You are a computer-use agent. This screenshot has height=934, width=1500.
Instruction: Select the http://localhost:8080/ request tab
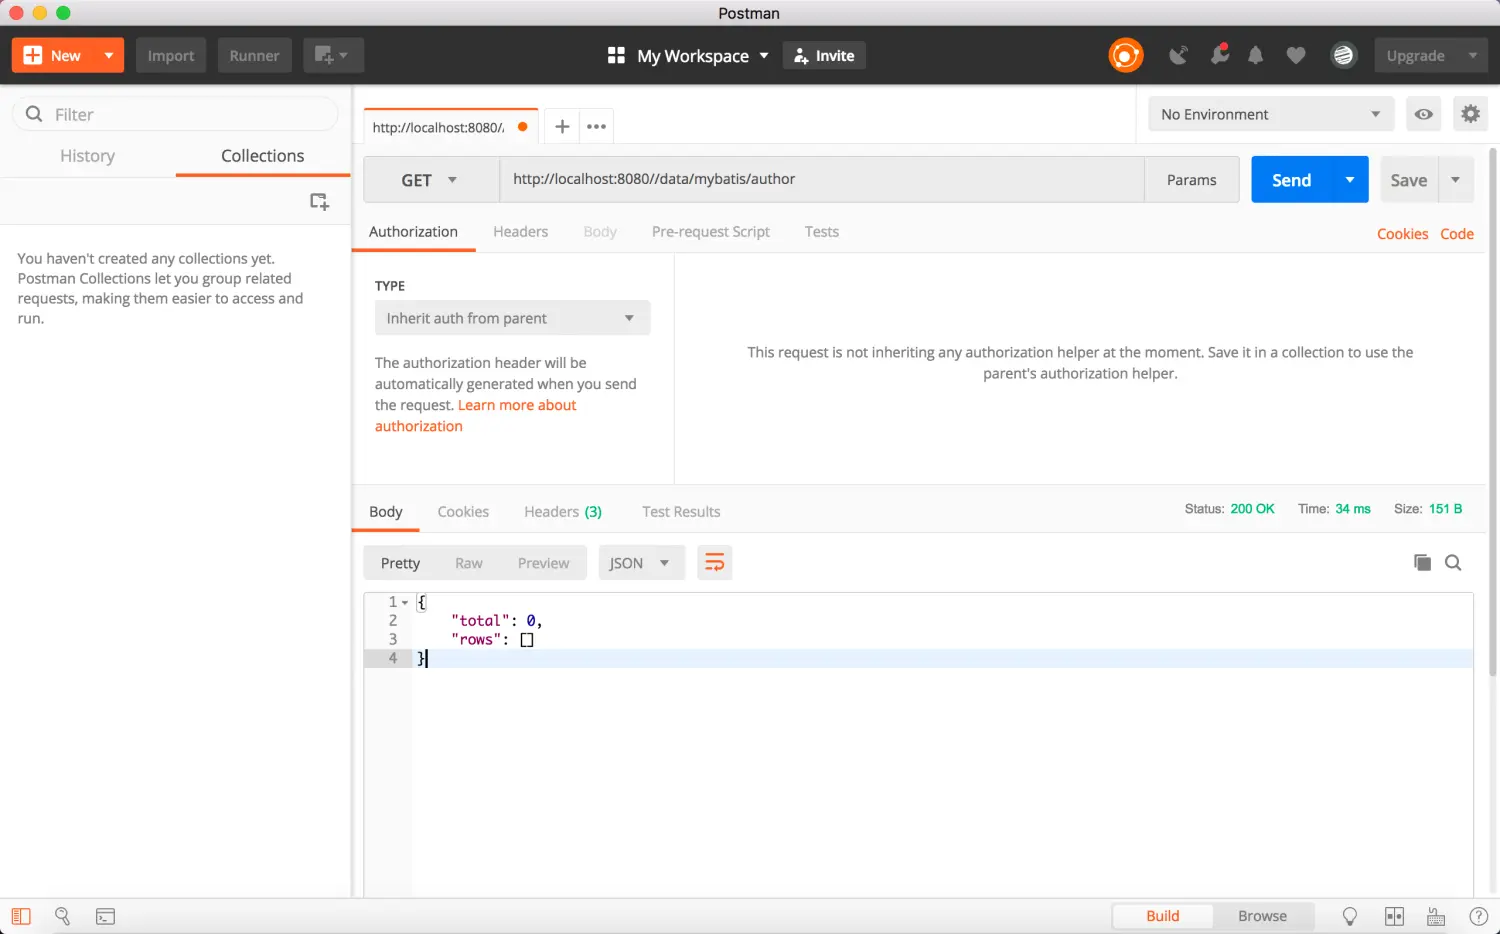(x=450, y=127)
